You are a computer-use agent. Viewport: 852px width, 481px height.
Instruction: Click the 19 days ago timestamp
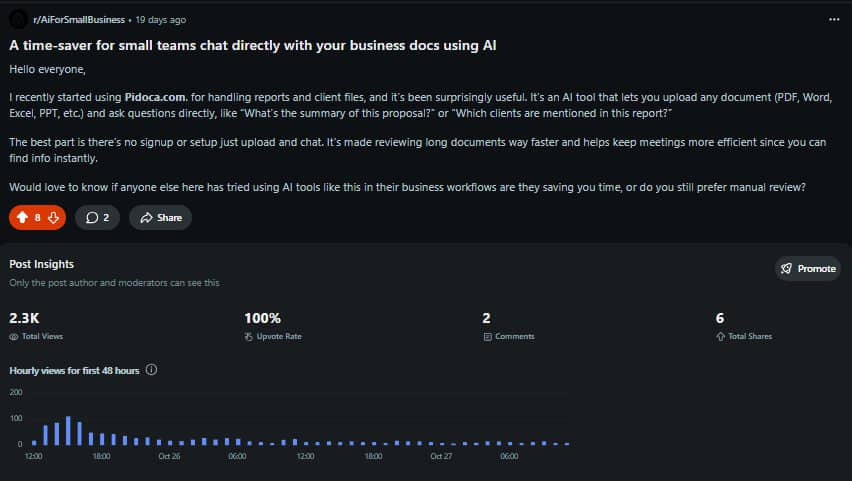[x=160, y=19]
